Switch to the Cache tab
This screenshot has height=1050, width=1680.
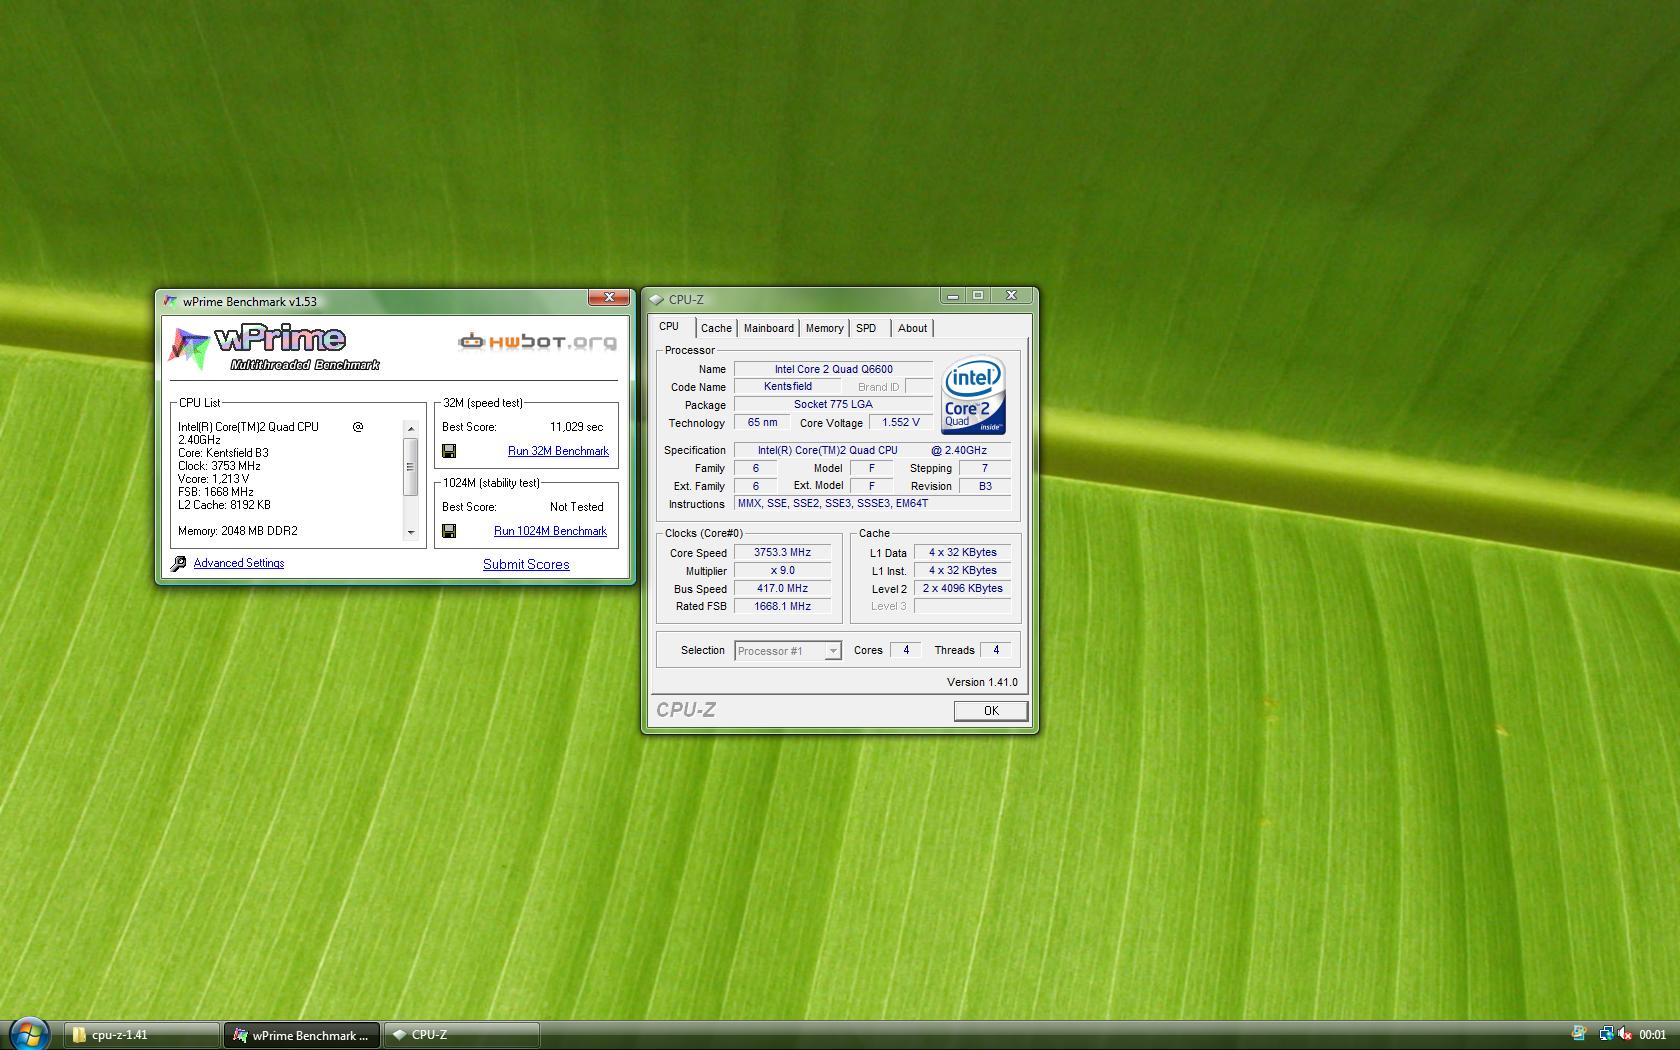click(x=716, y=328)
